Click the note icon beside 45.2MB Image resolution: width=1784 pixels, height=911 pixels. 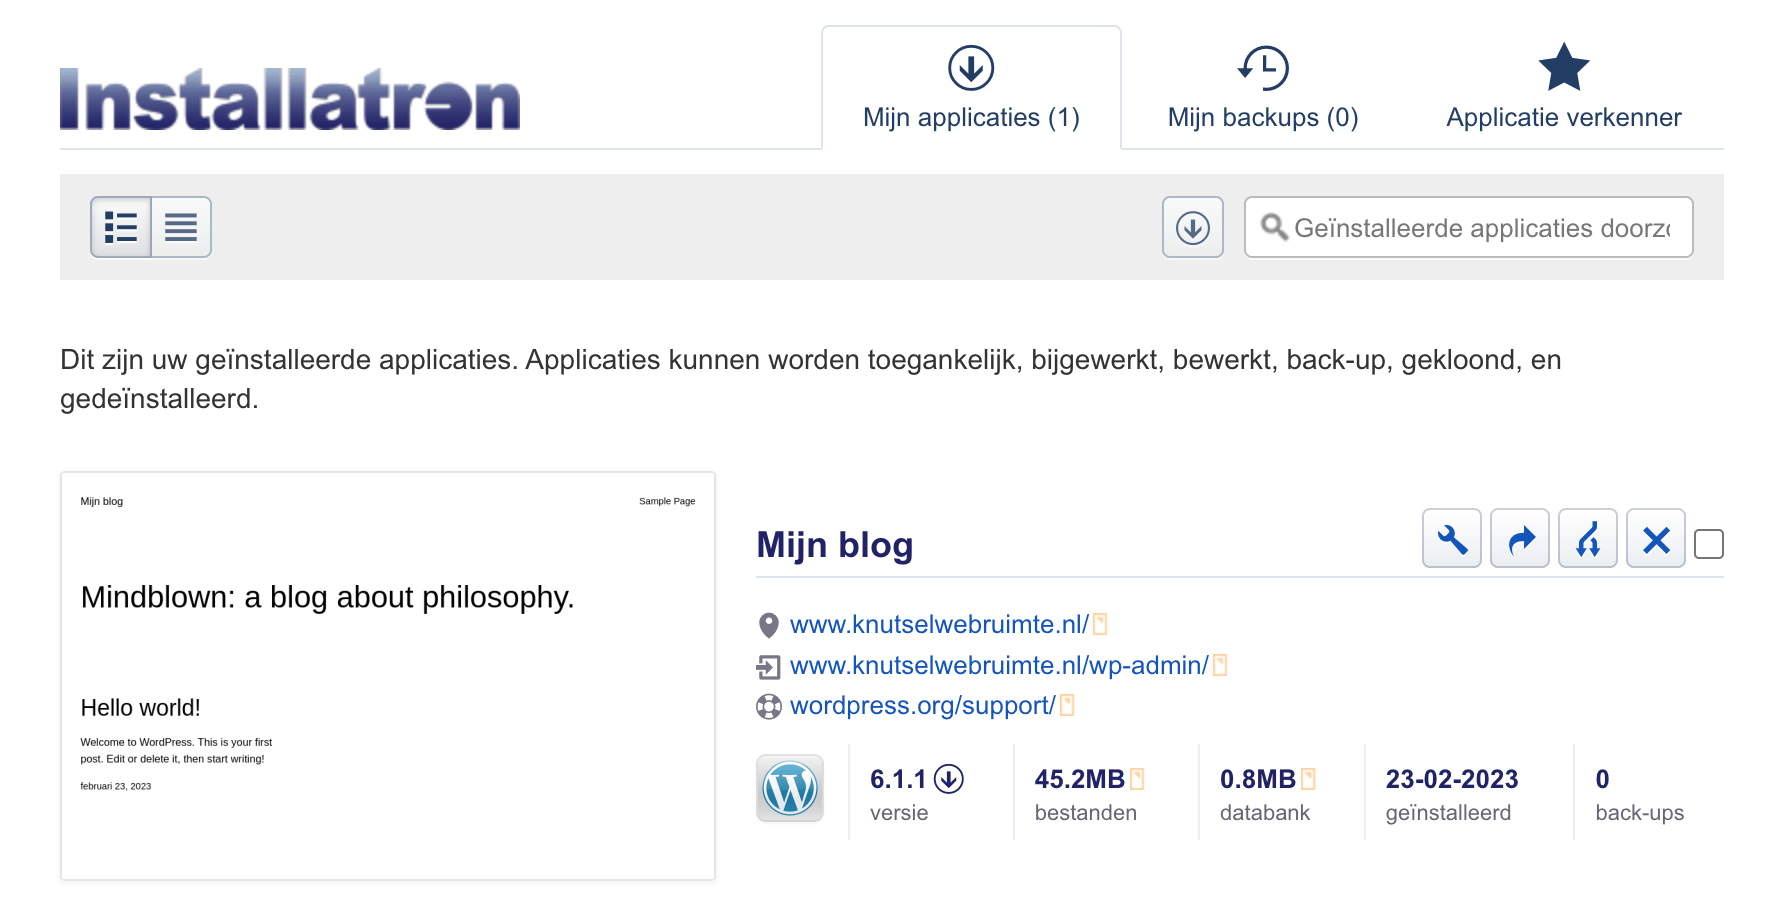coord(1137,779)
